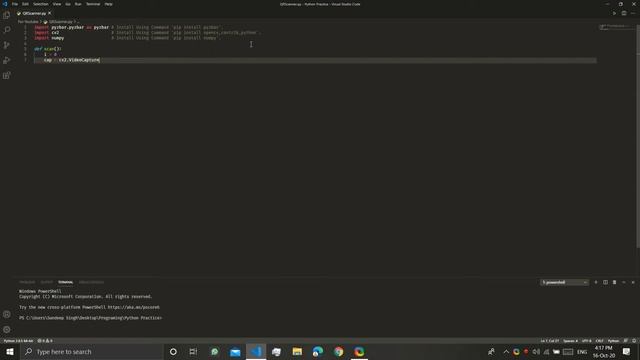Change language mode Python in status bar
Screen dimensions: 640x360
(613, 340)
